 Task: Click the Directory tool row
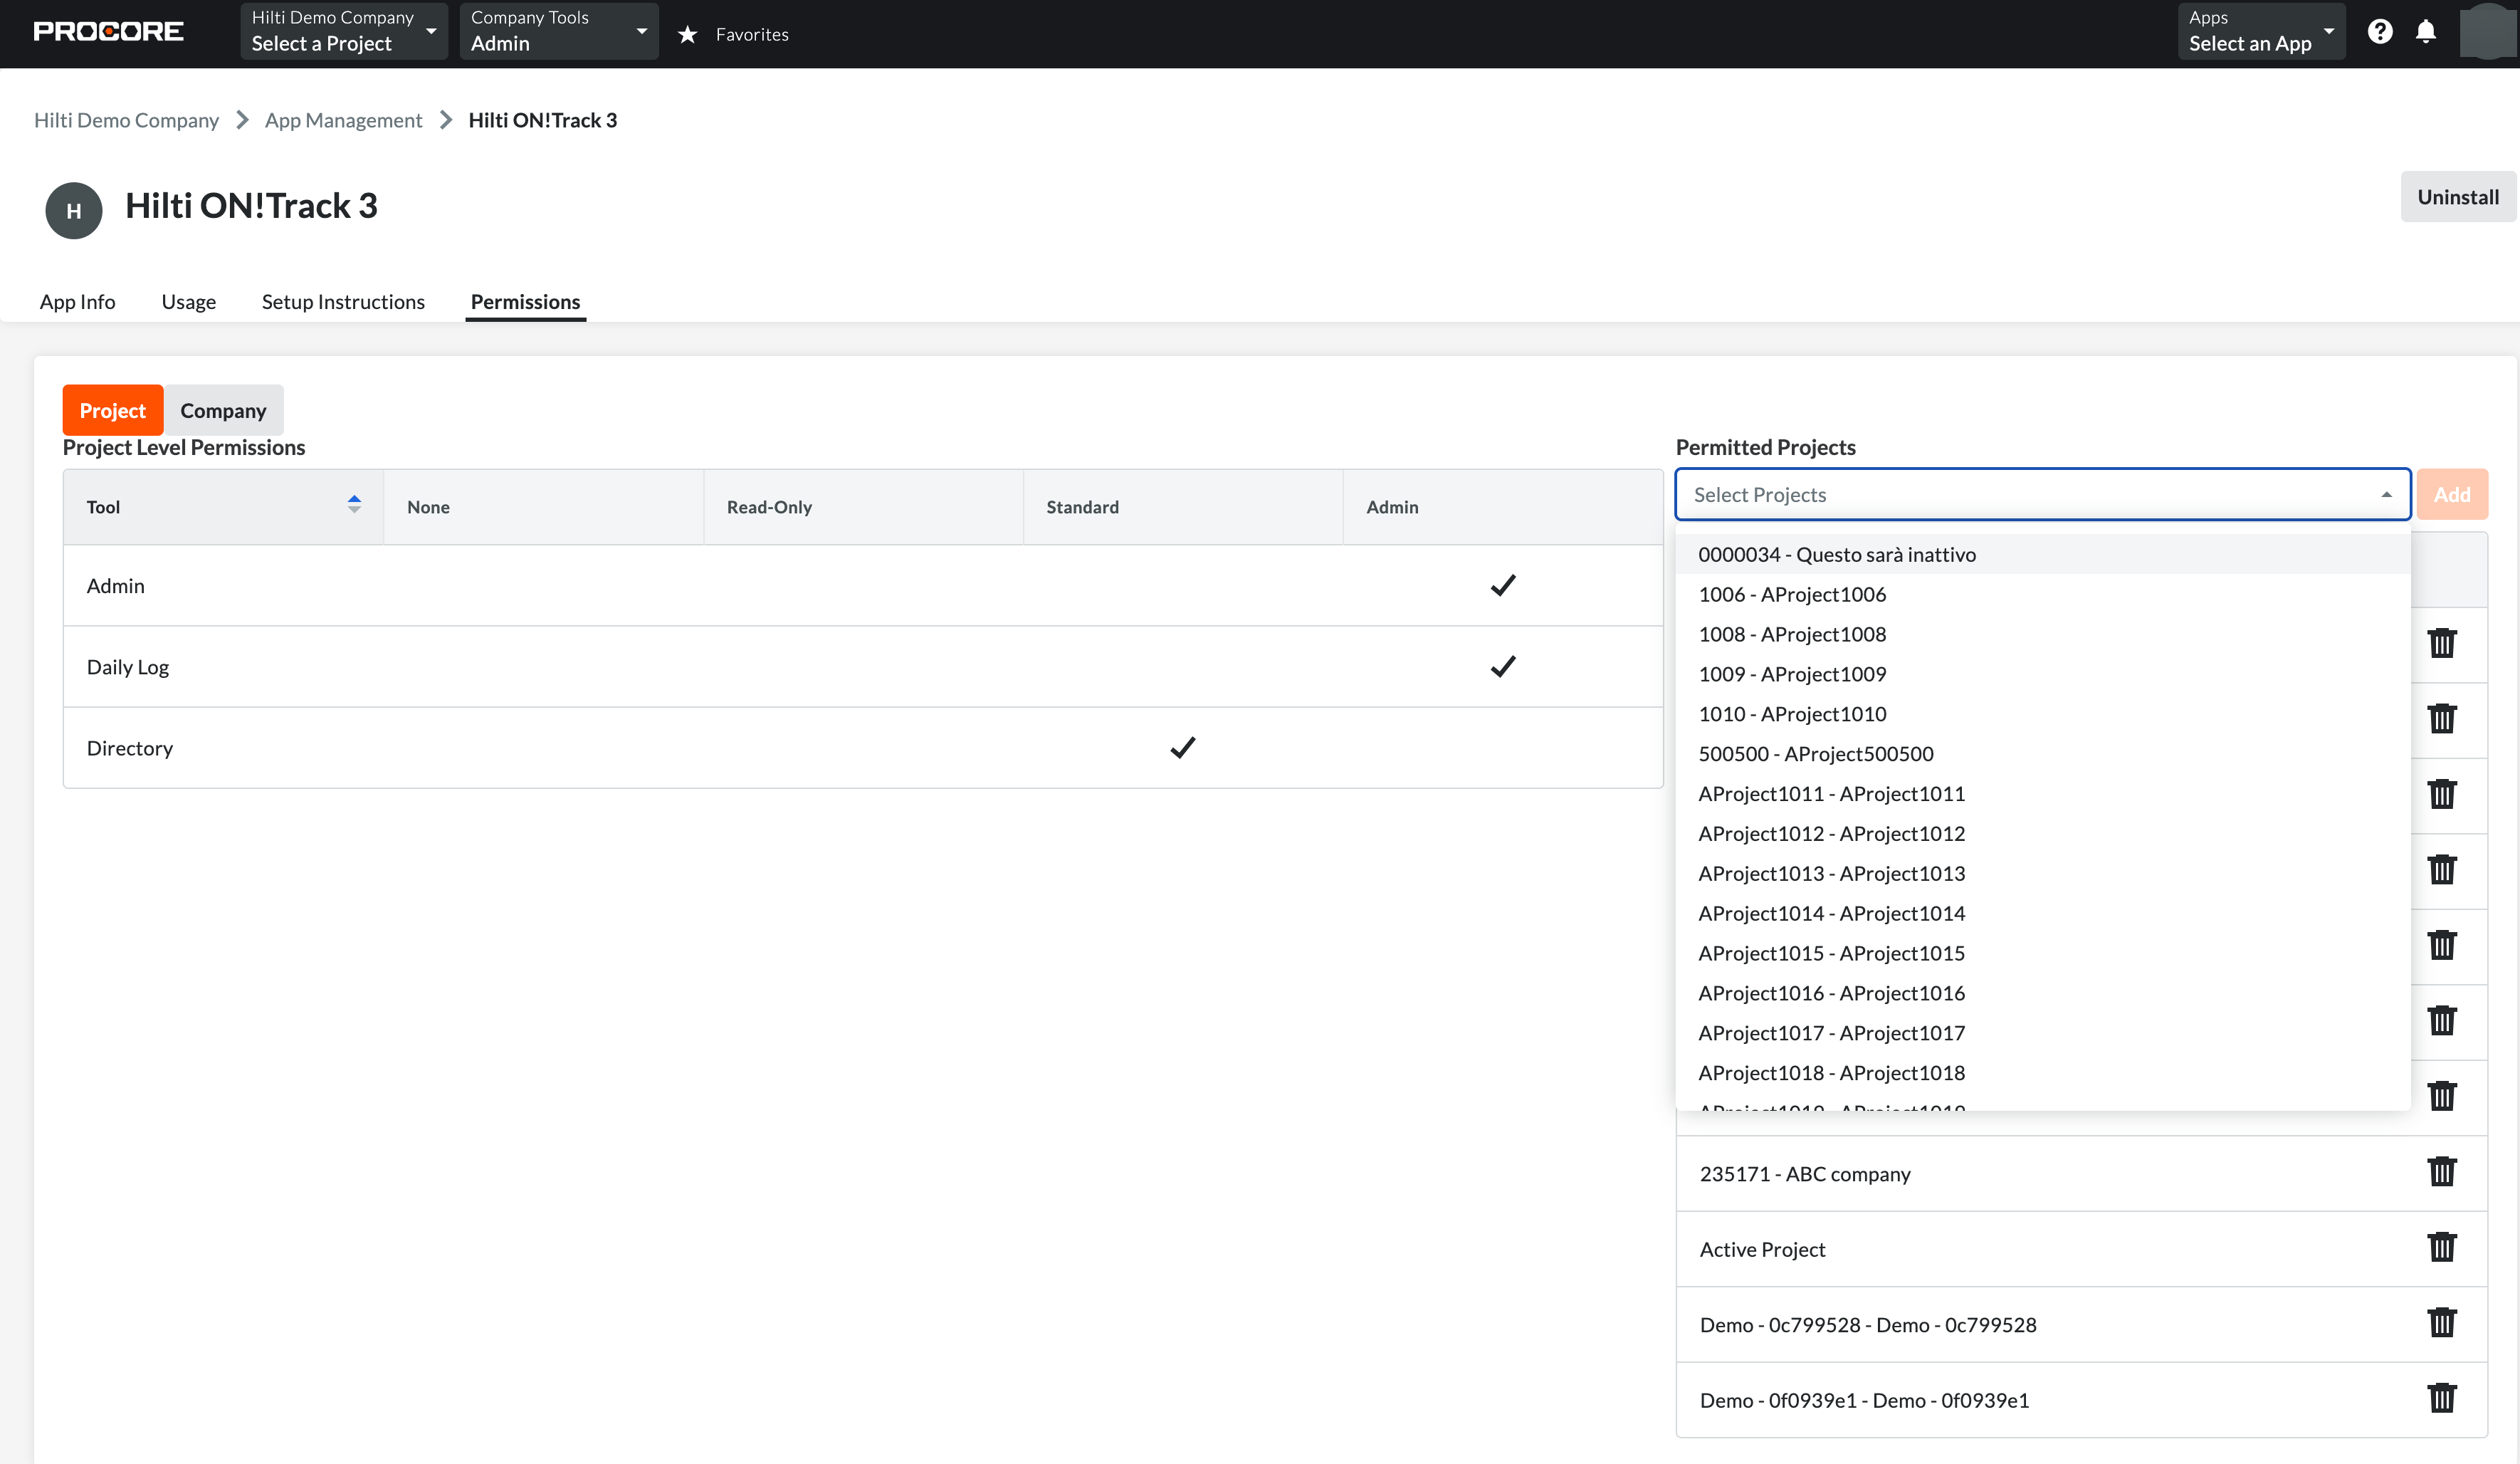(863, 748)
